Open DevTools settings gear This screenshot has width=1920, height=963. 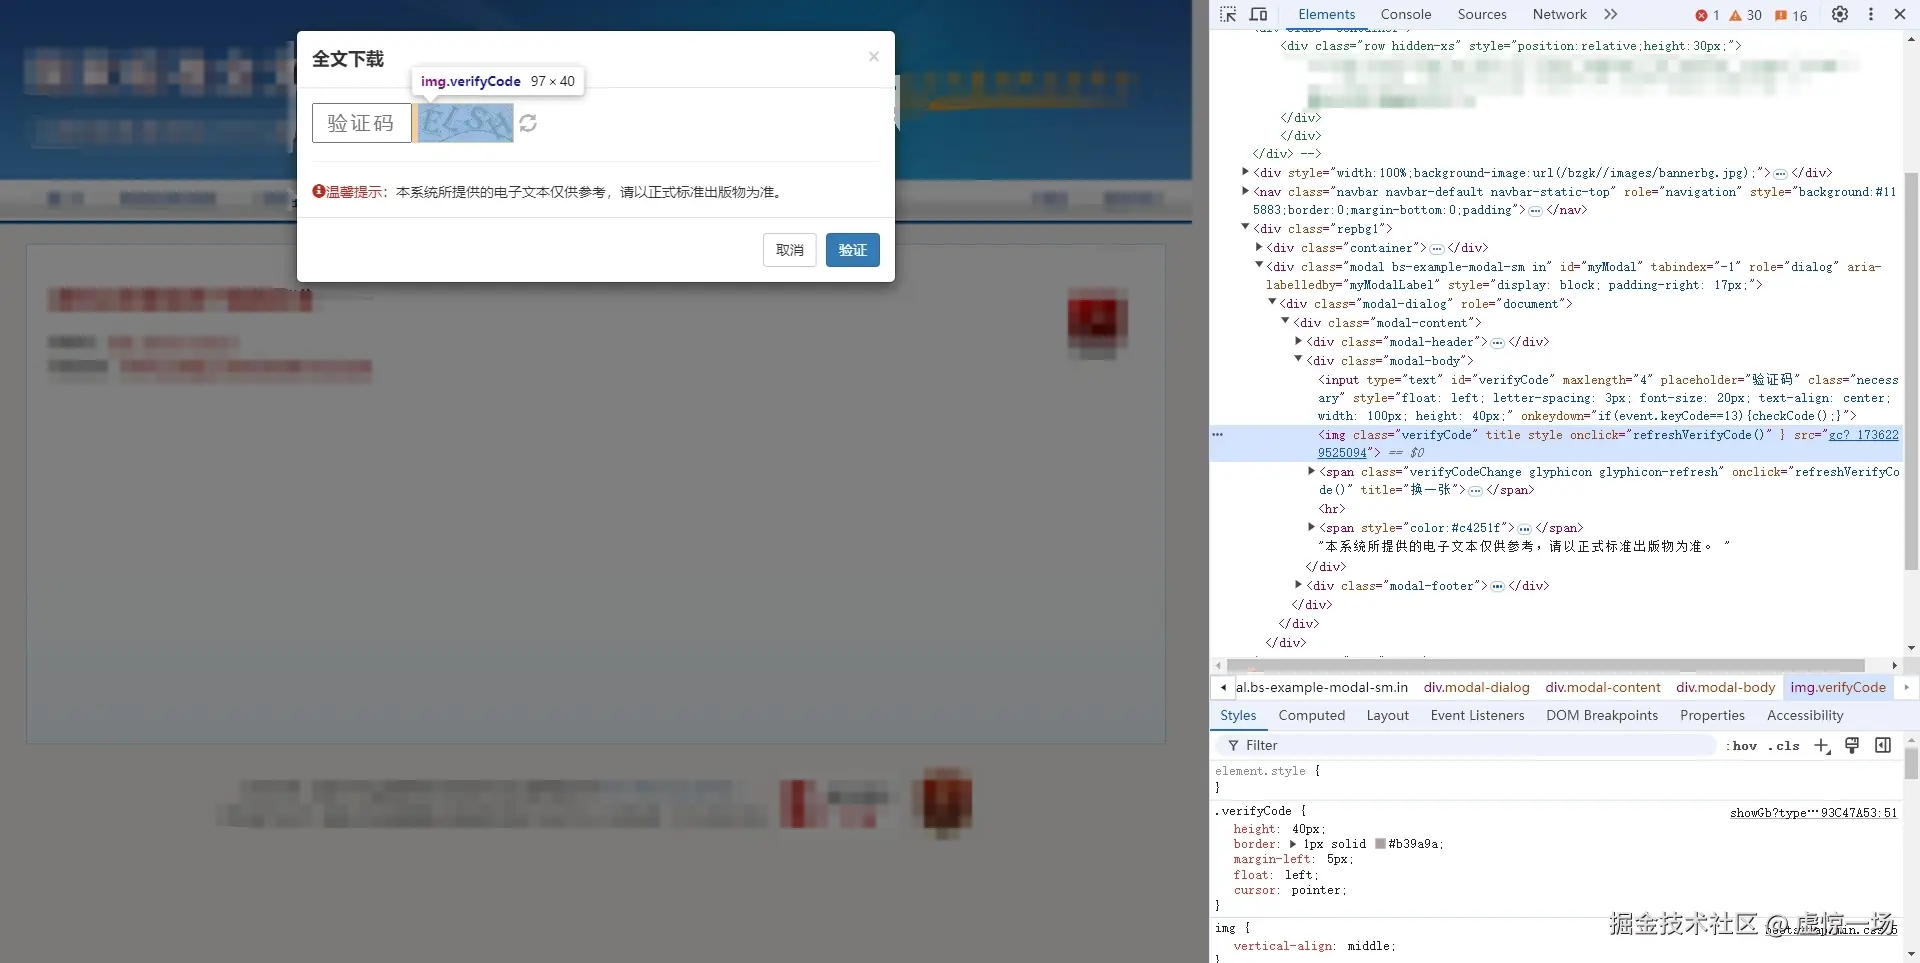click(x=1840, y=14)
